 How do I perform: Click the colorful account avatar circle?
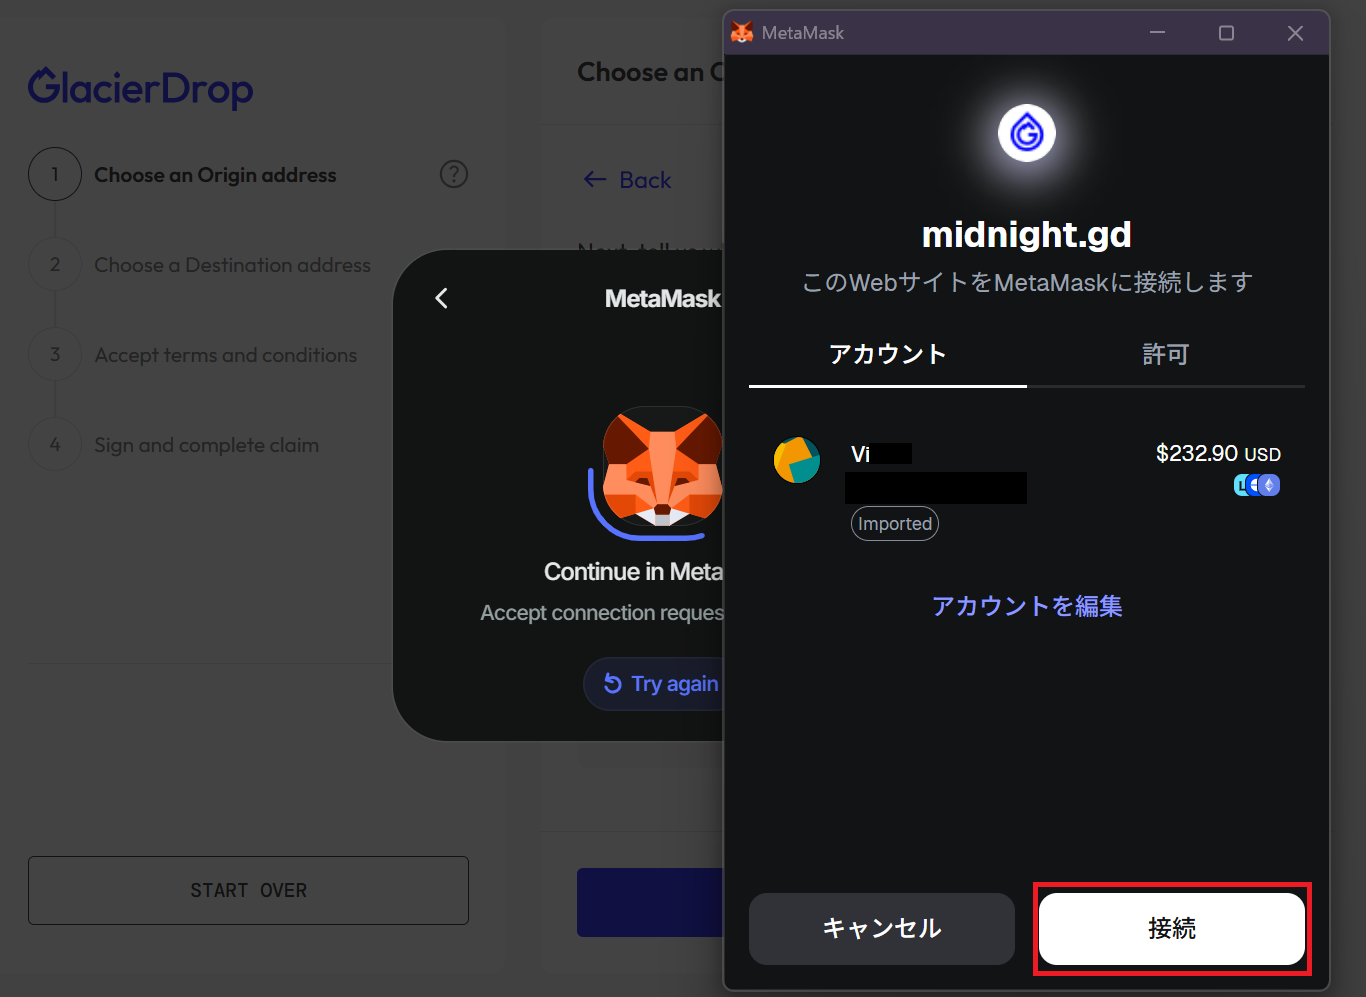[x=796, y=460]
